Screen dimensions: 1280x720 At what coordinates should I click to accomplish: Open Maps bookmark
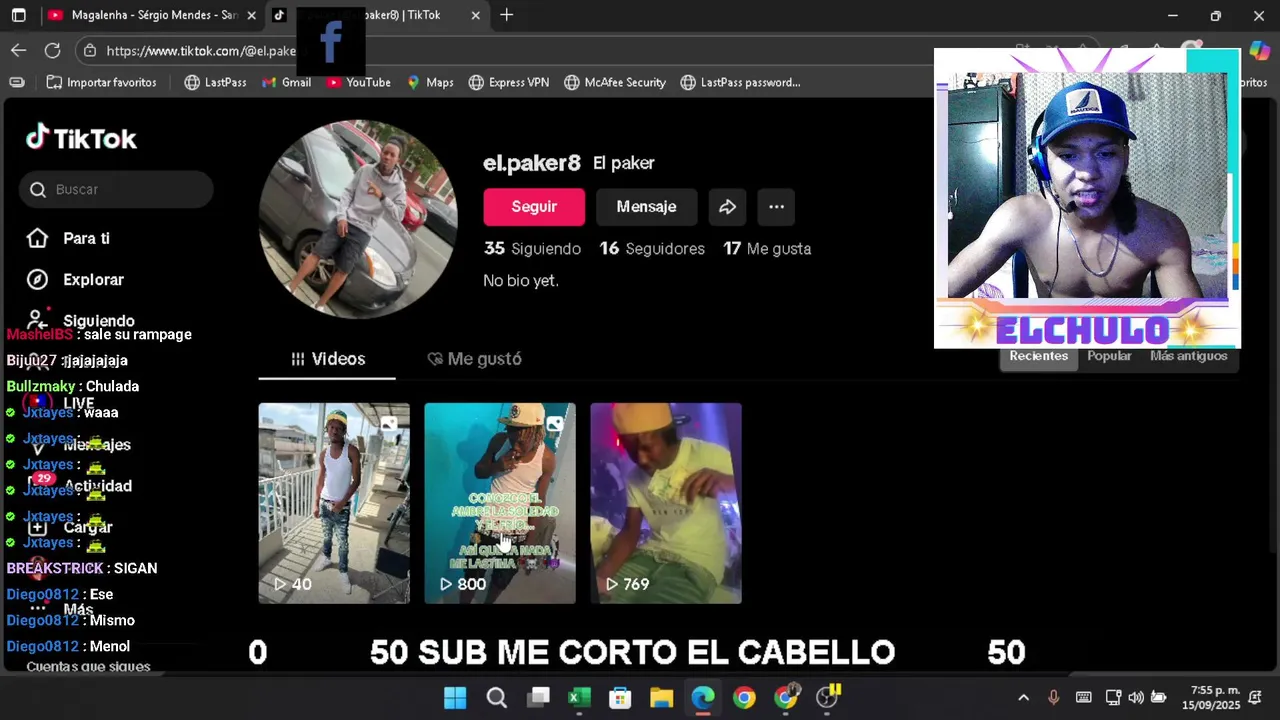pyautogui.click(x=430, y=82)
